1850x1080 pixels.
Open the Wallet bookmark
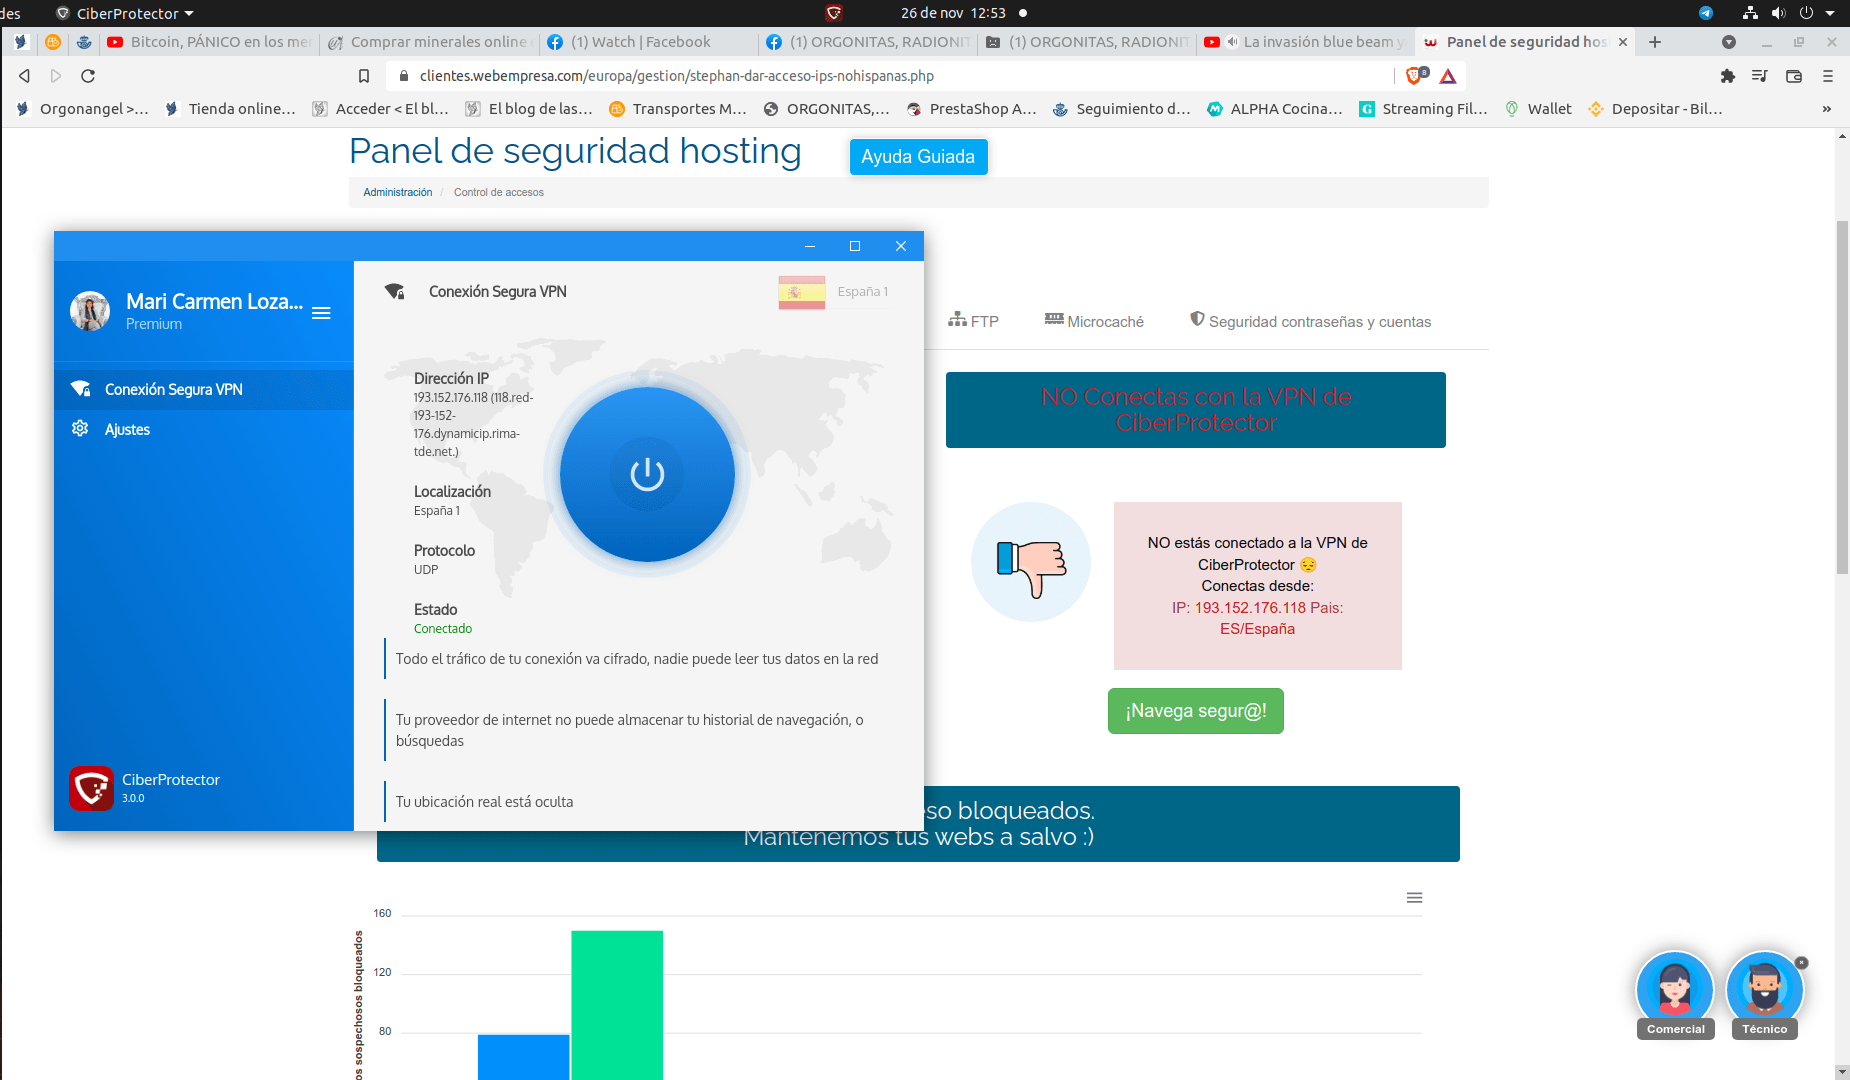pyautogui.click(x=1538, y=109)
